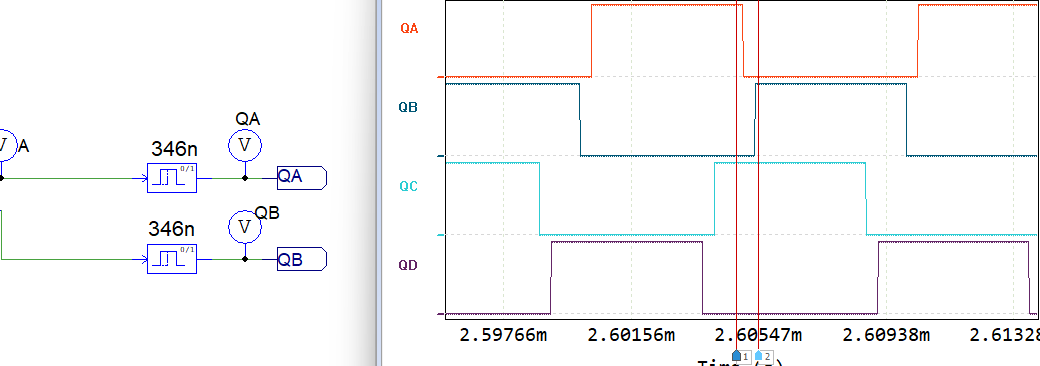Select cursor marker 1 at graph bottom
1040x366 pixels.
point(741,357)
